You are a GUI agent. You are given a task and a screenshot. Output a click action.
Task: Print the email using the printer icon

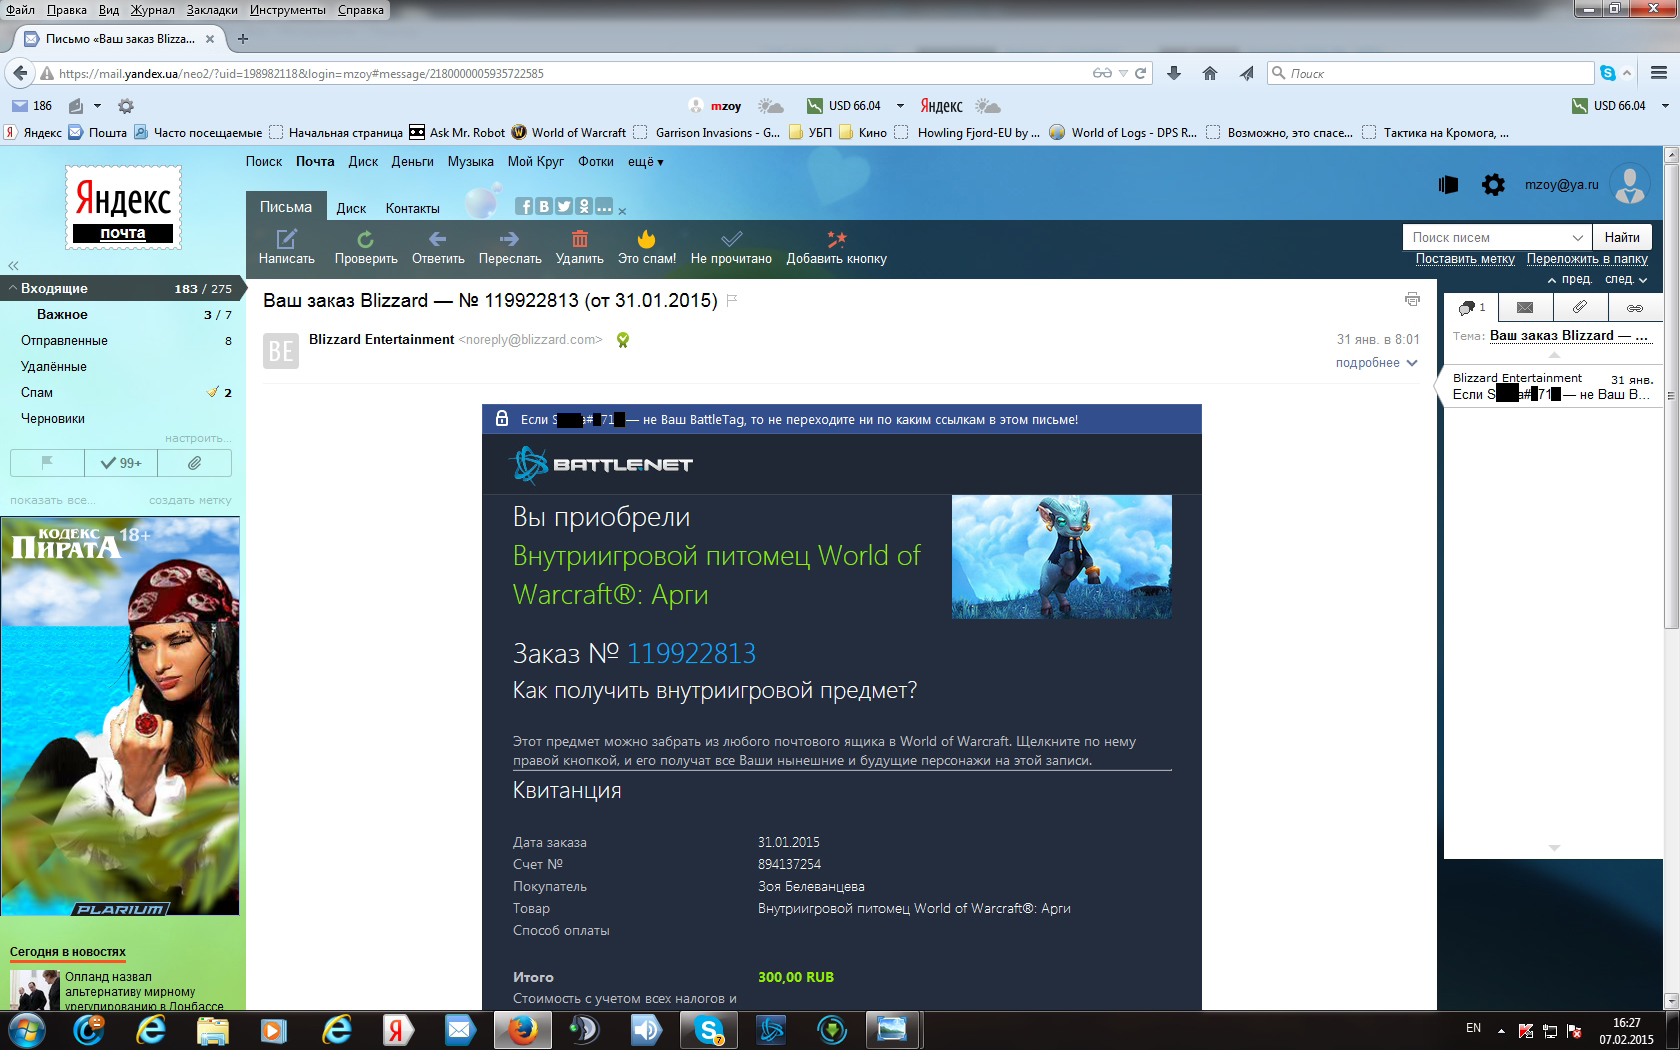click(1412, 299)
